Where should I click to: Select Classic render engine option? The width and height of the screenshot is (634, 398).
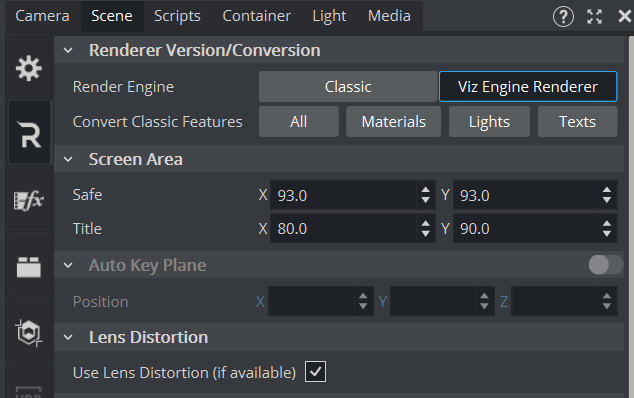pos(348,87)
